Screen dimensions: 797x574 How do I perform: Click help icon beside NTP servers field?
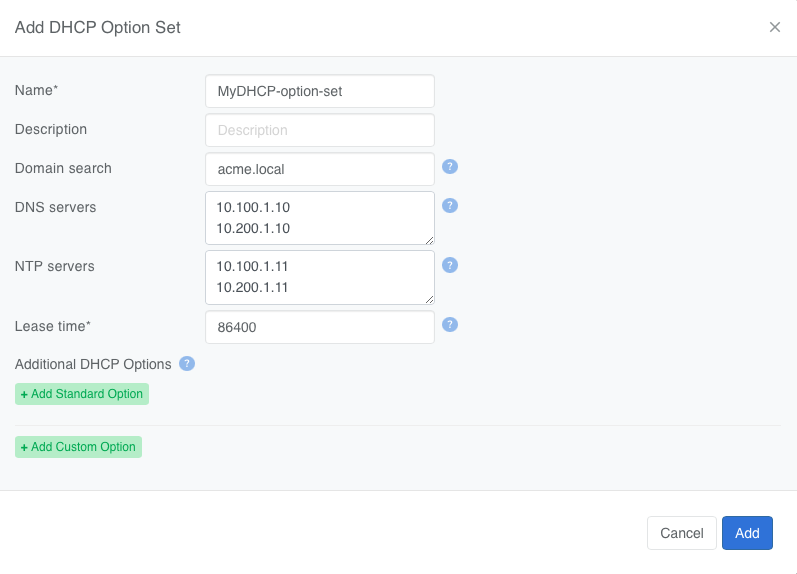pos(450,265)
